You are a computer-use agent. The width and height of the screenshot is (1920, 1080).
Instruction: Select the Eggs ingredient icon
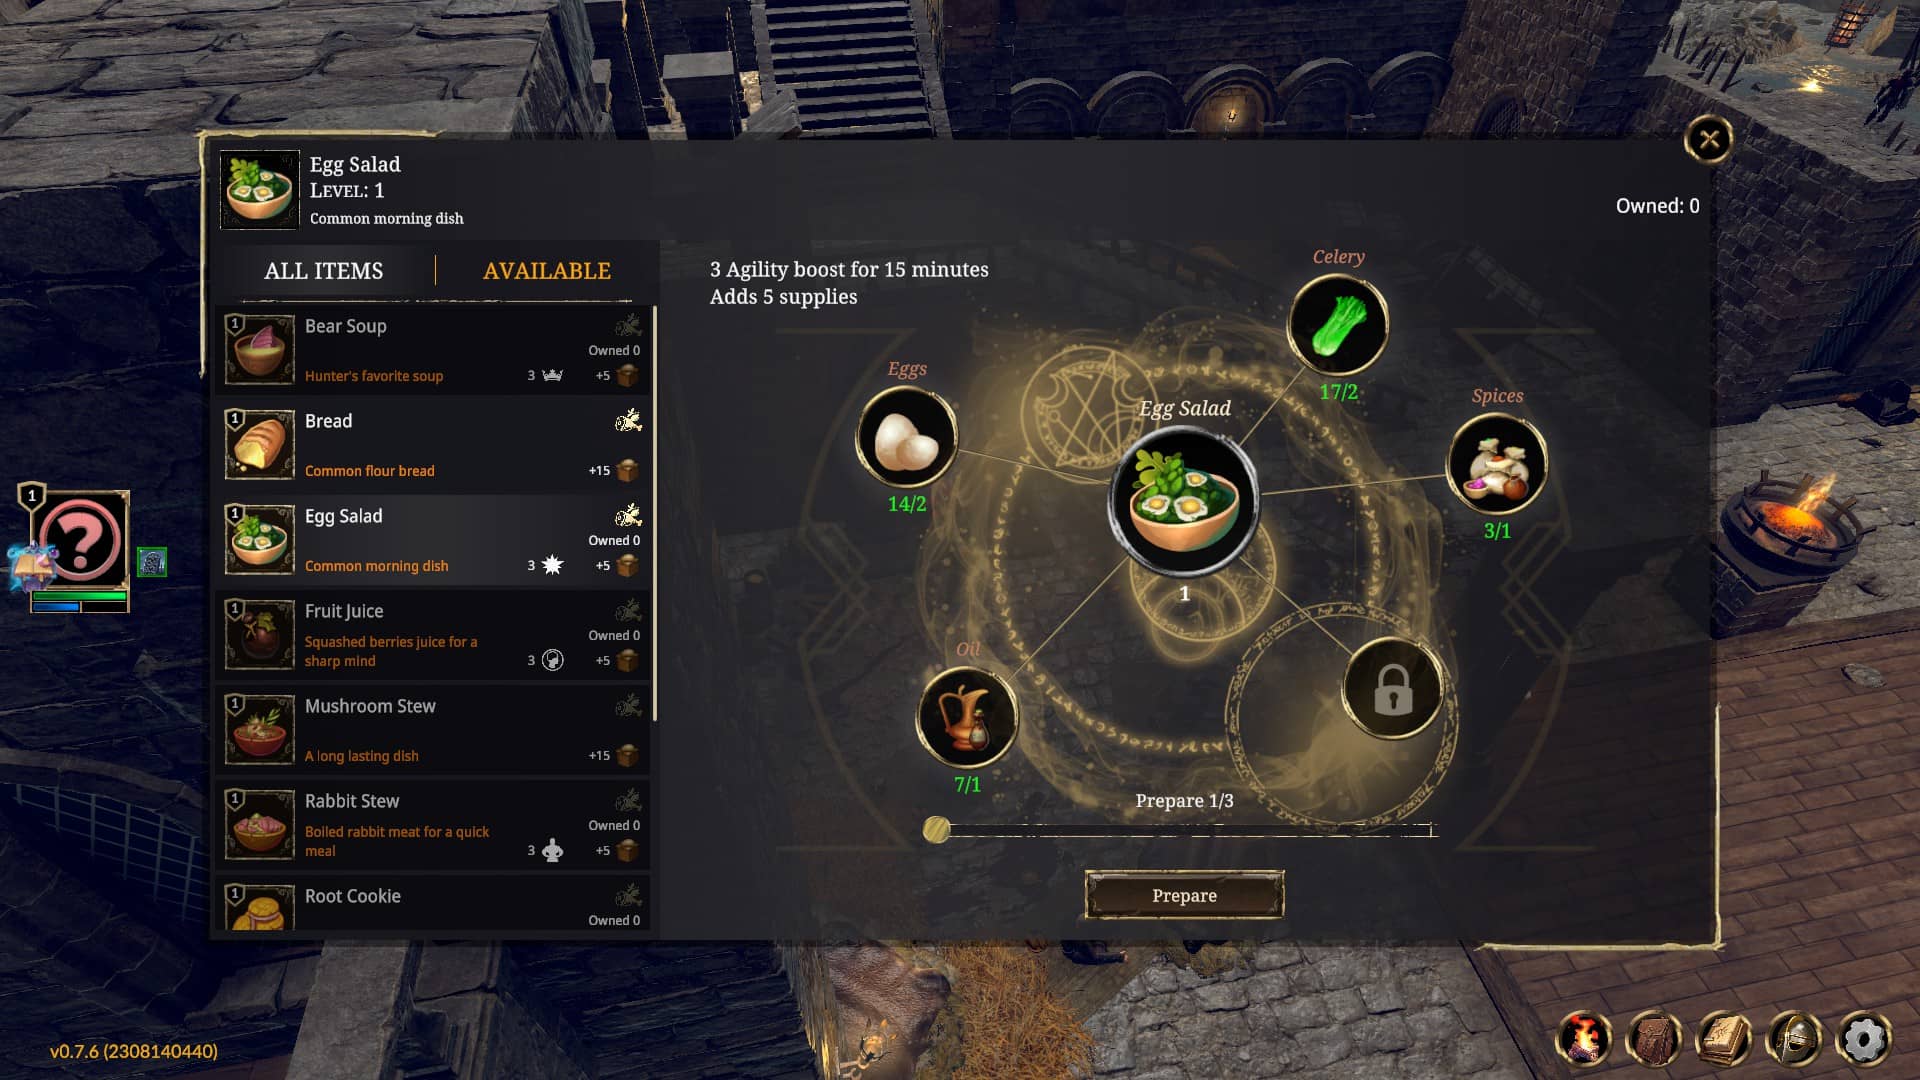907,437
